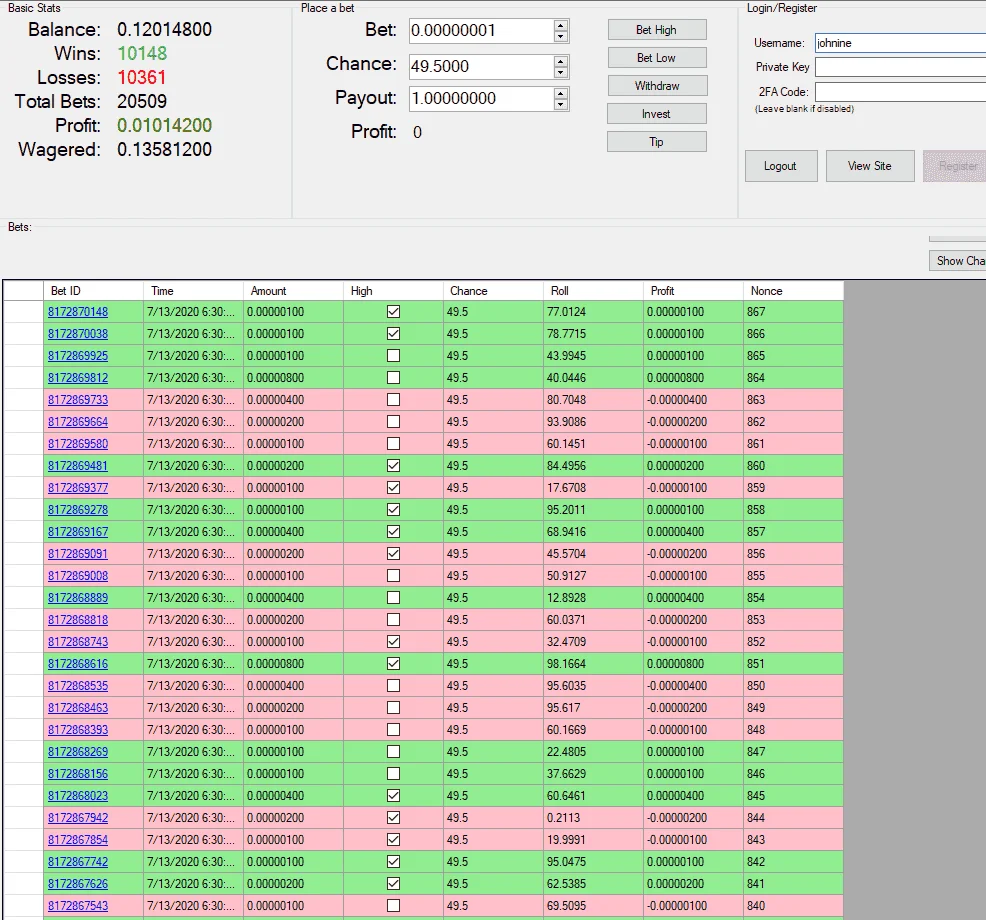The width and height of the screenshot is (986, 920).
Task: Open bet ID link 8172869925
Action: click(78, 356)
